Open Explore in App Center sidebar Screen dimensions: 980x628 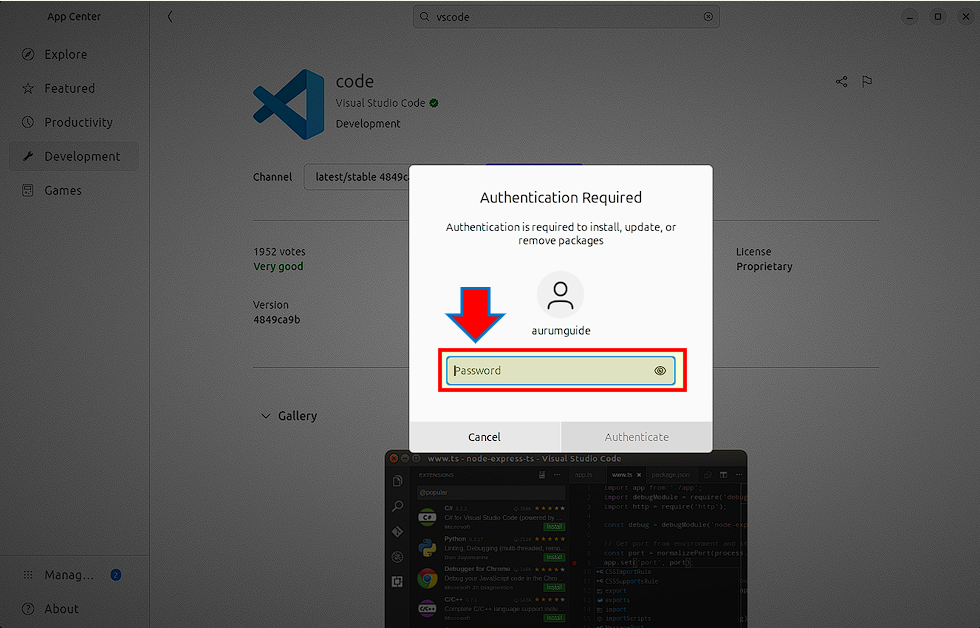[x=74, y=54]
